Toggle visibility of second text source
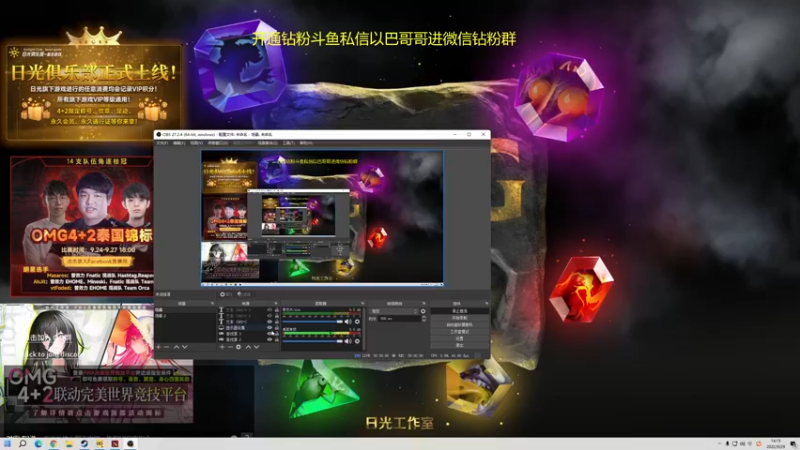This screenshot has height=450, width=800. point(269,316)
